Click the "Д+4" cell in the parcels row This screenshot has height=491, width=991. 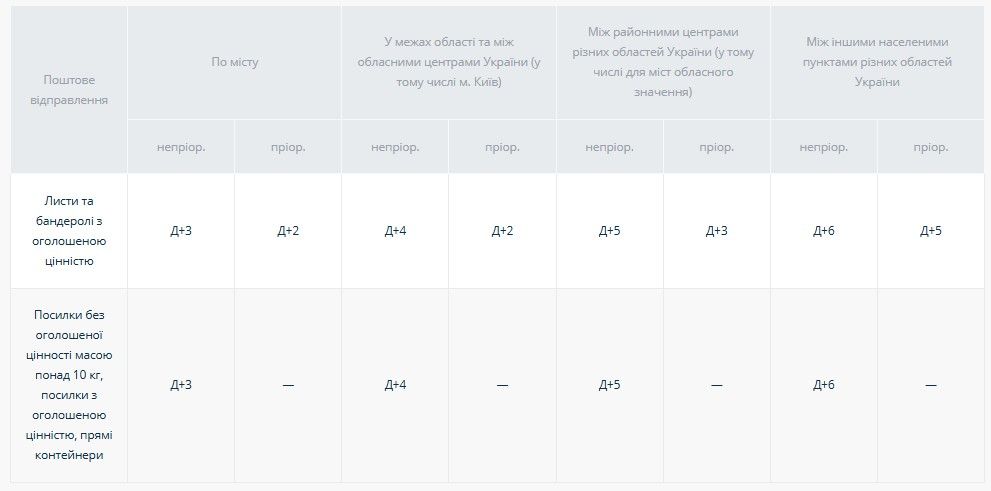[395, 385]
